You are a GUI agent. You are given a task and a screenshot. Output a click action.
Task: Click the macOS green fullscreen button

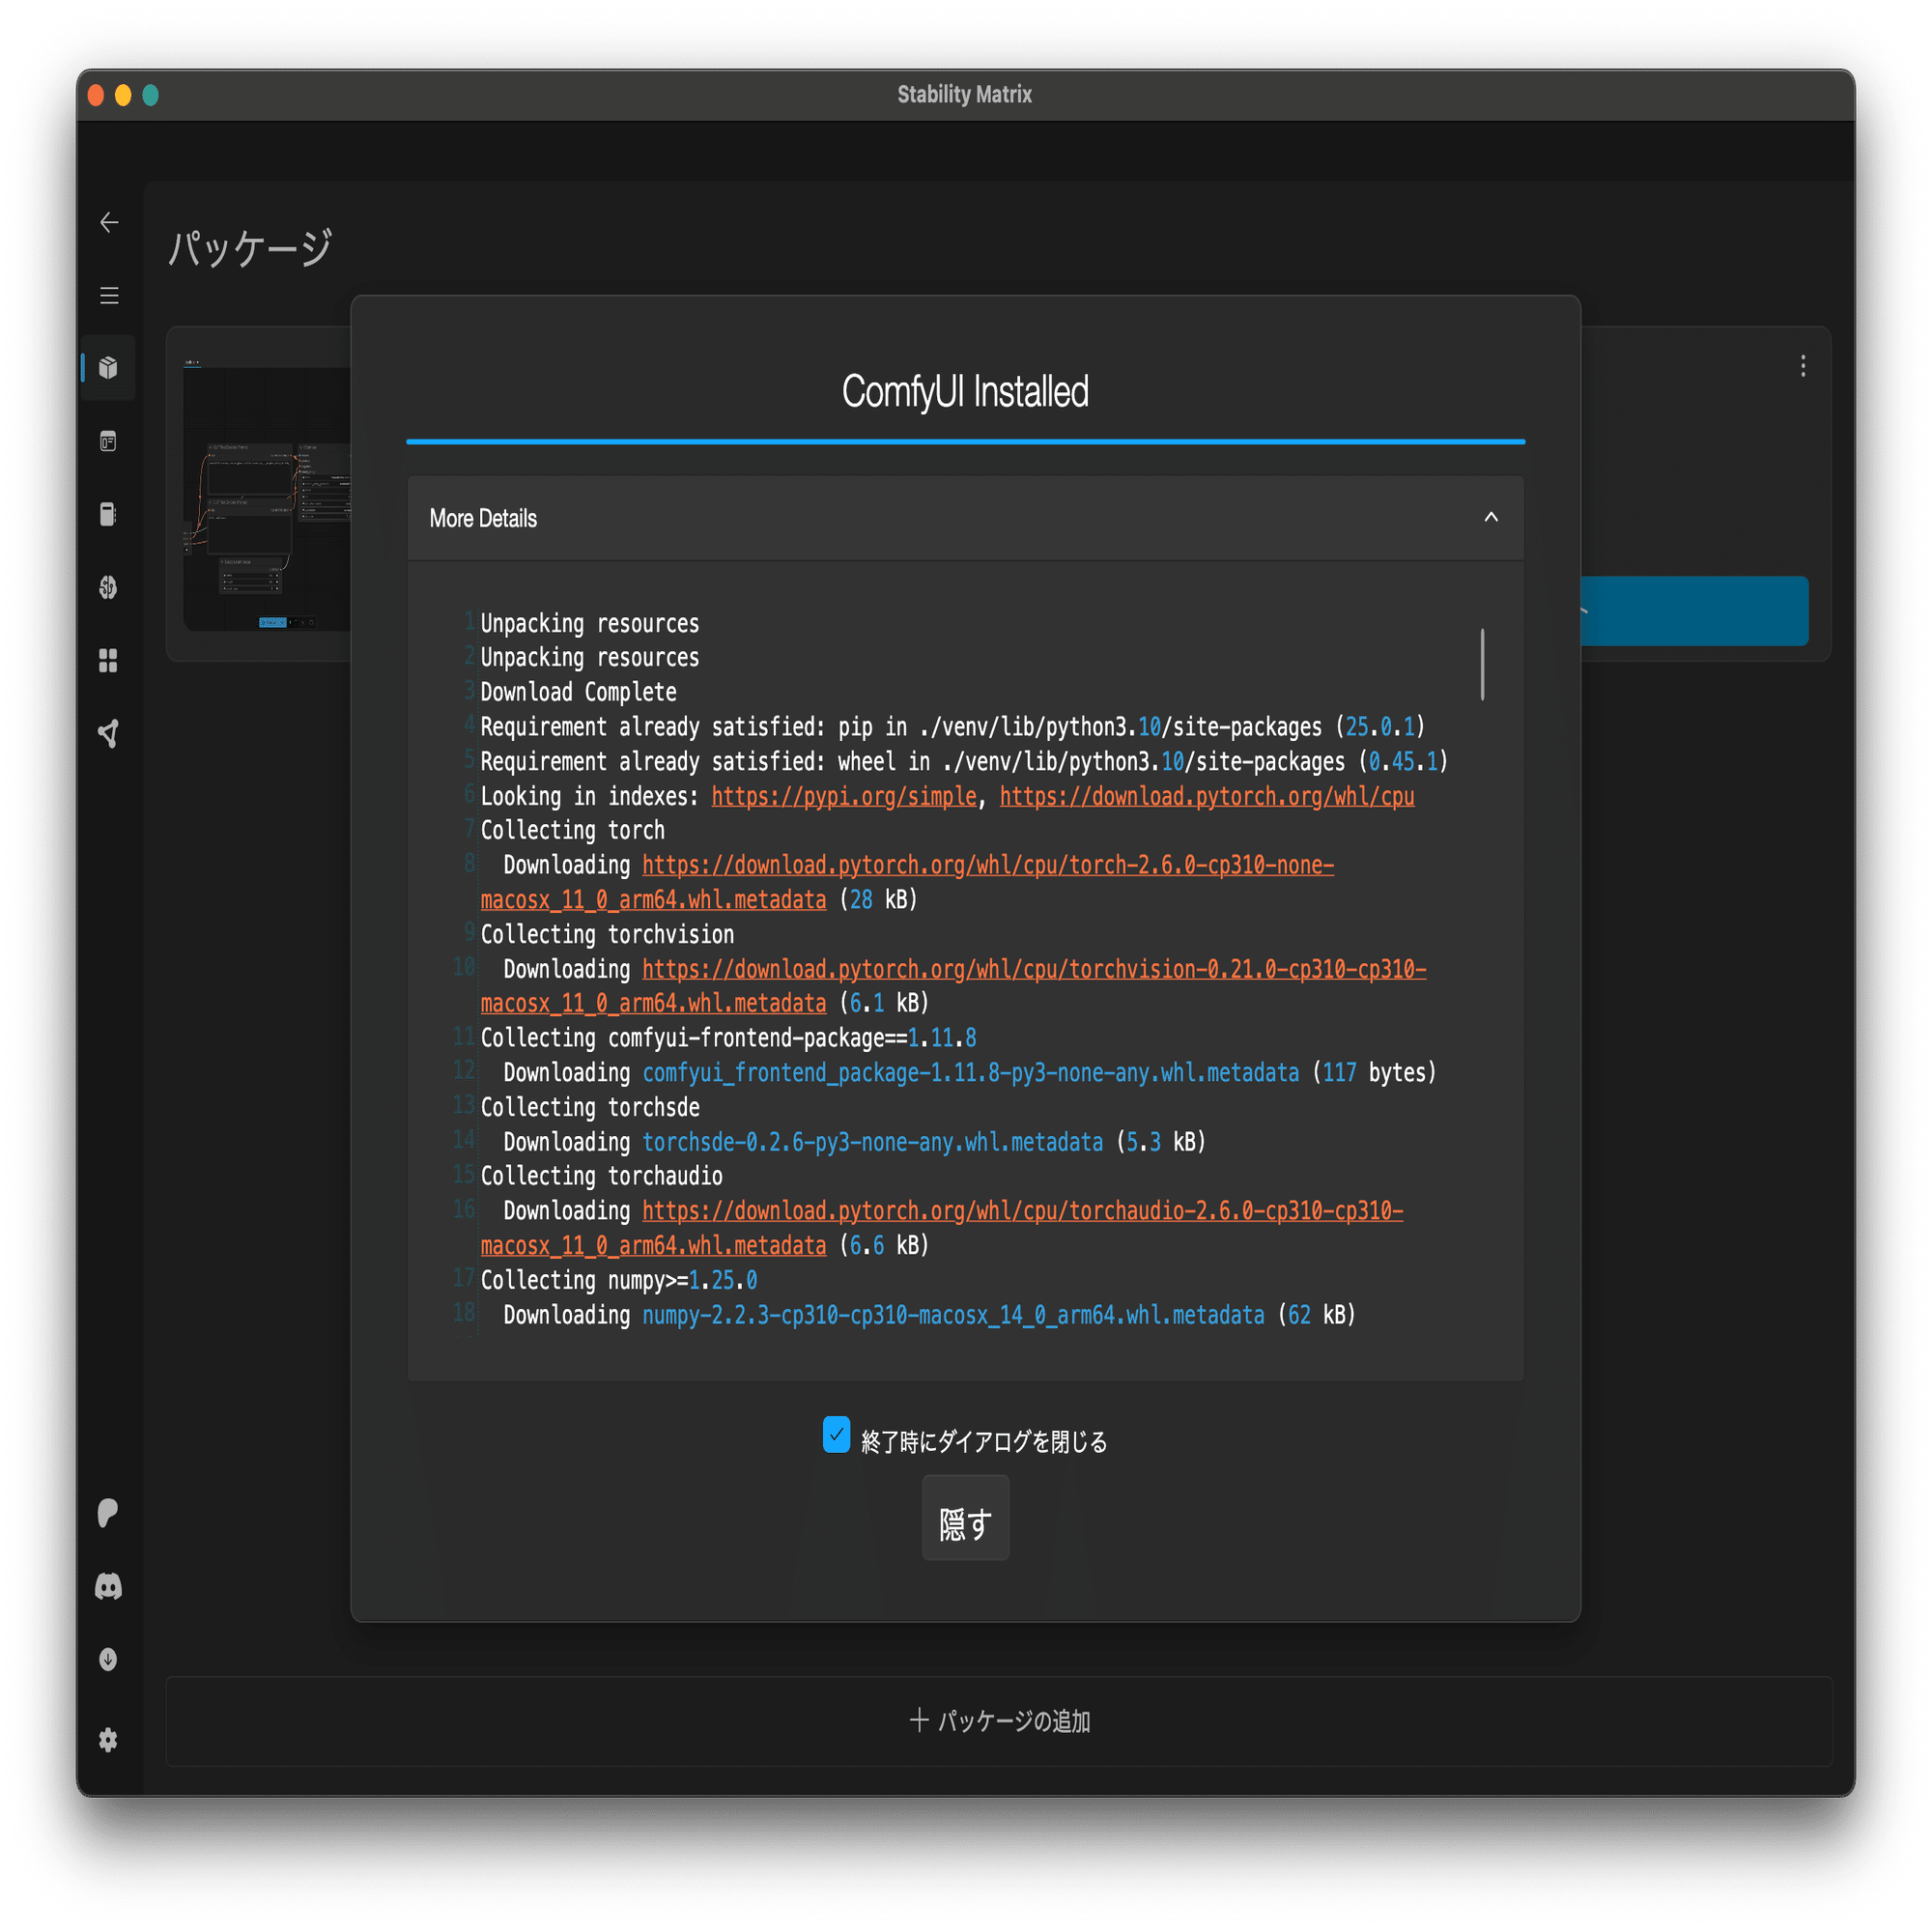pos(150,95)
